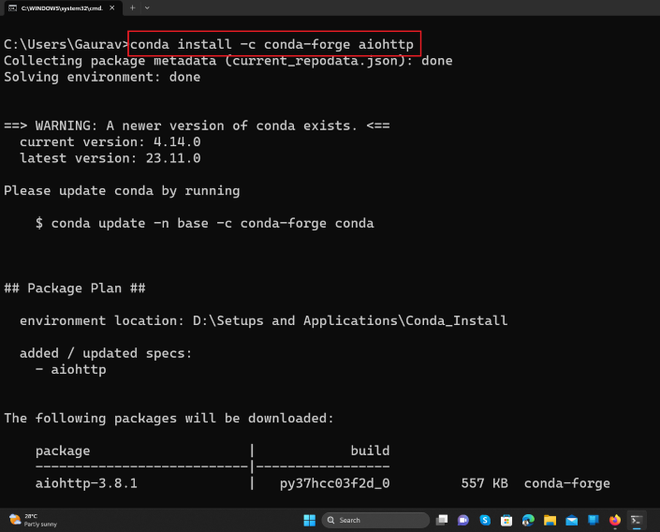Screen dimensions: 660x532
Task: Open Task View from taskbar
Action: (x=442, y=520)
